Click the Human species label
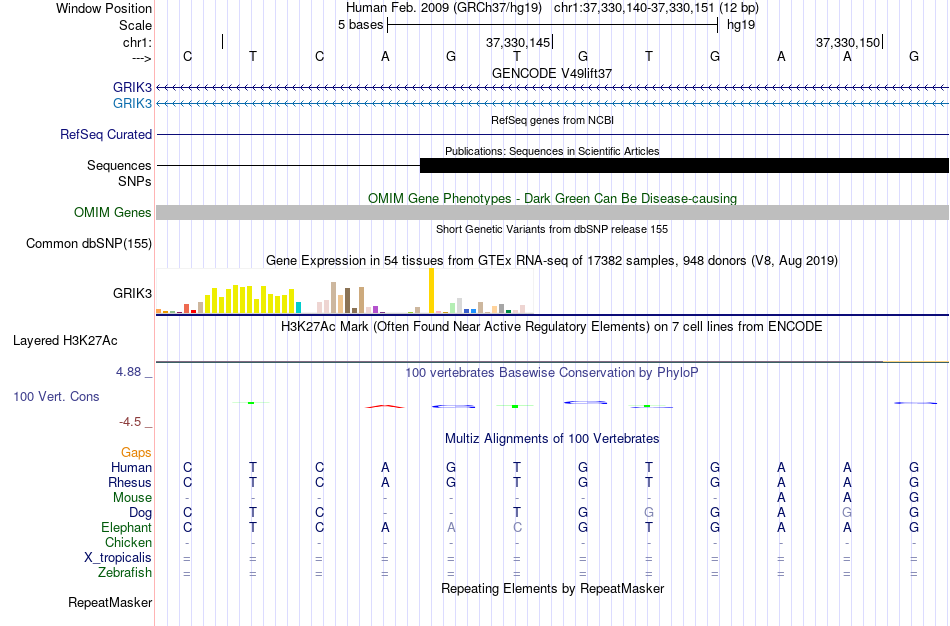The height and width of the screenshot is (626, 950). pyautogui.click(x=131, y=467)
